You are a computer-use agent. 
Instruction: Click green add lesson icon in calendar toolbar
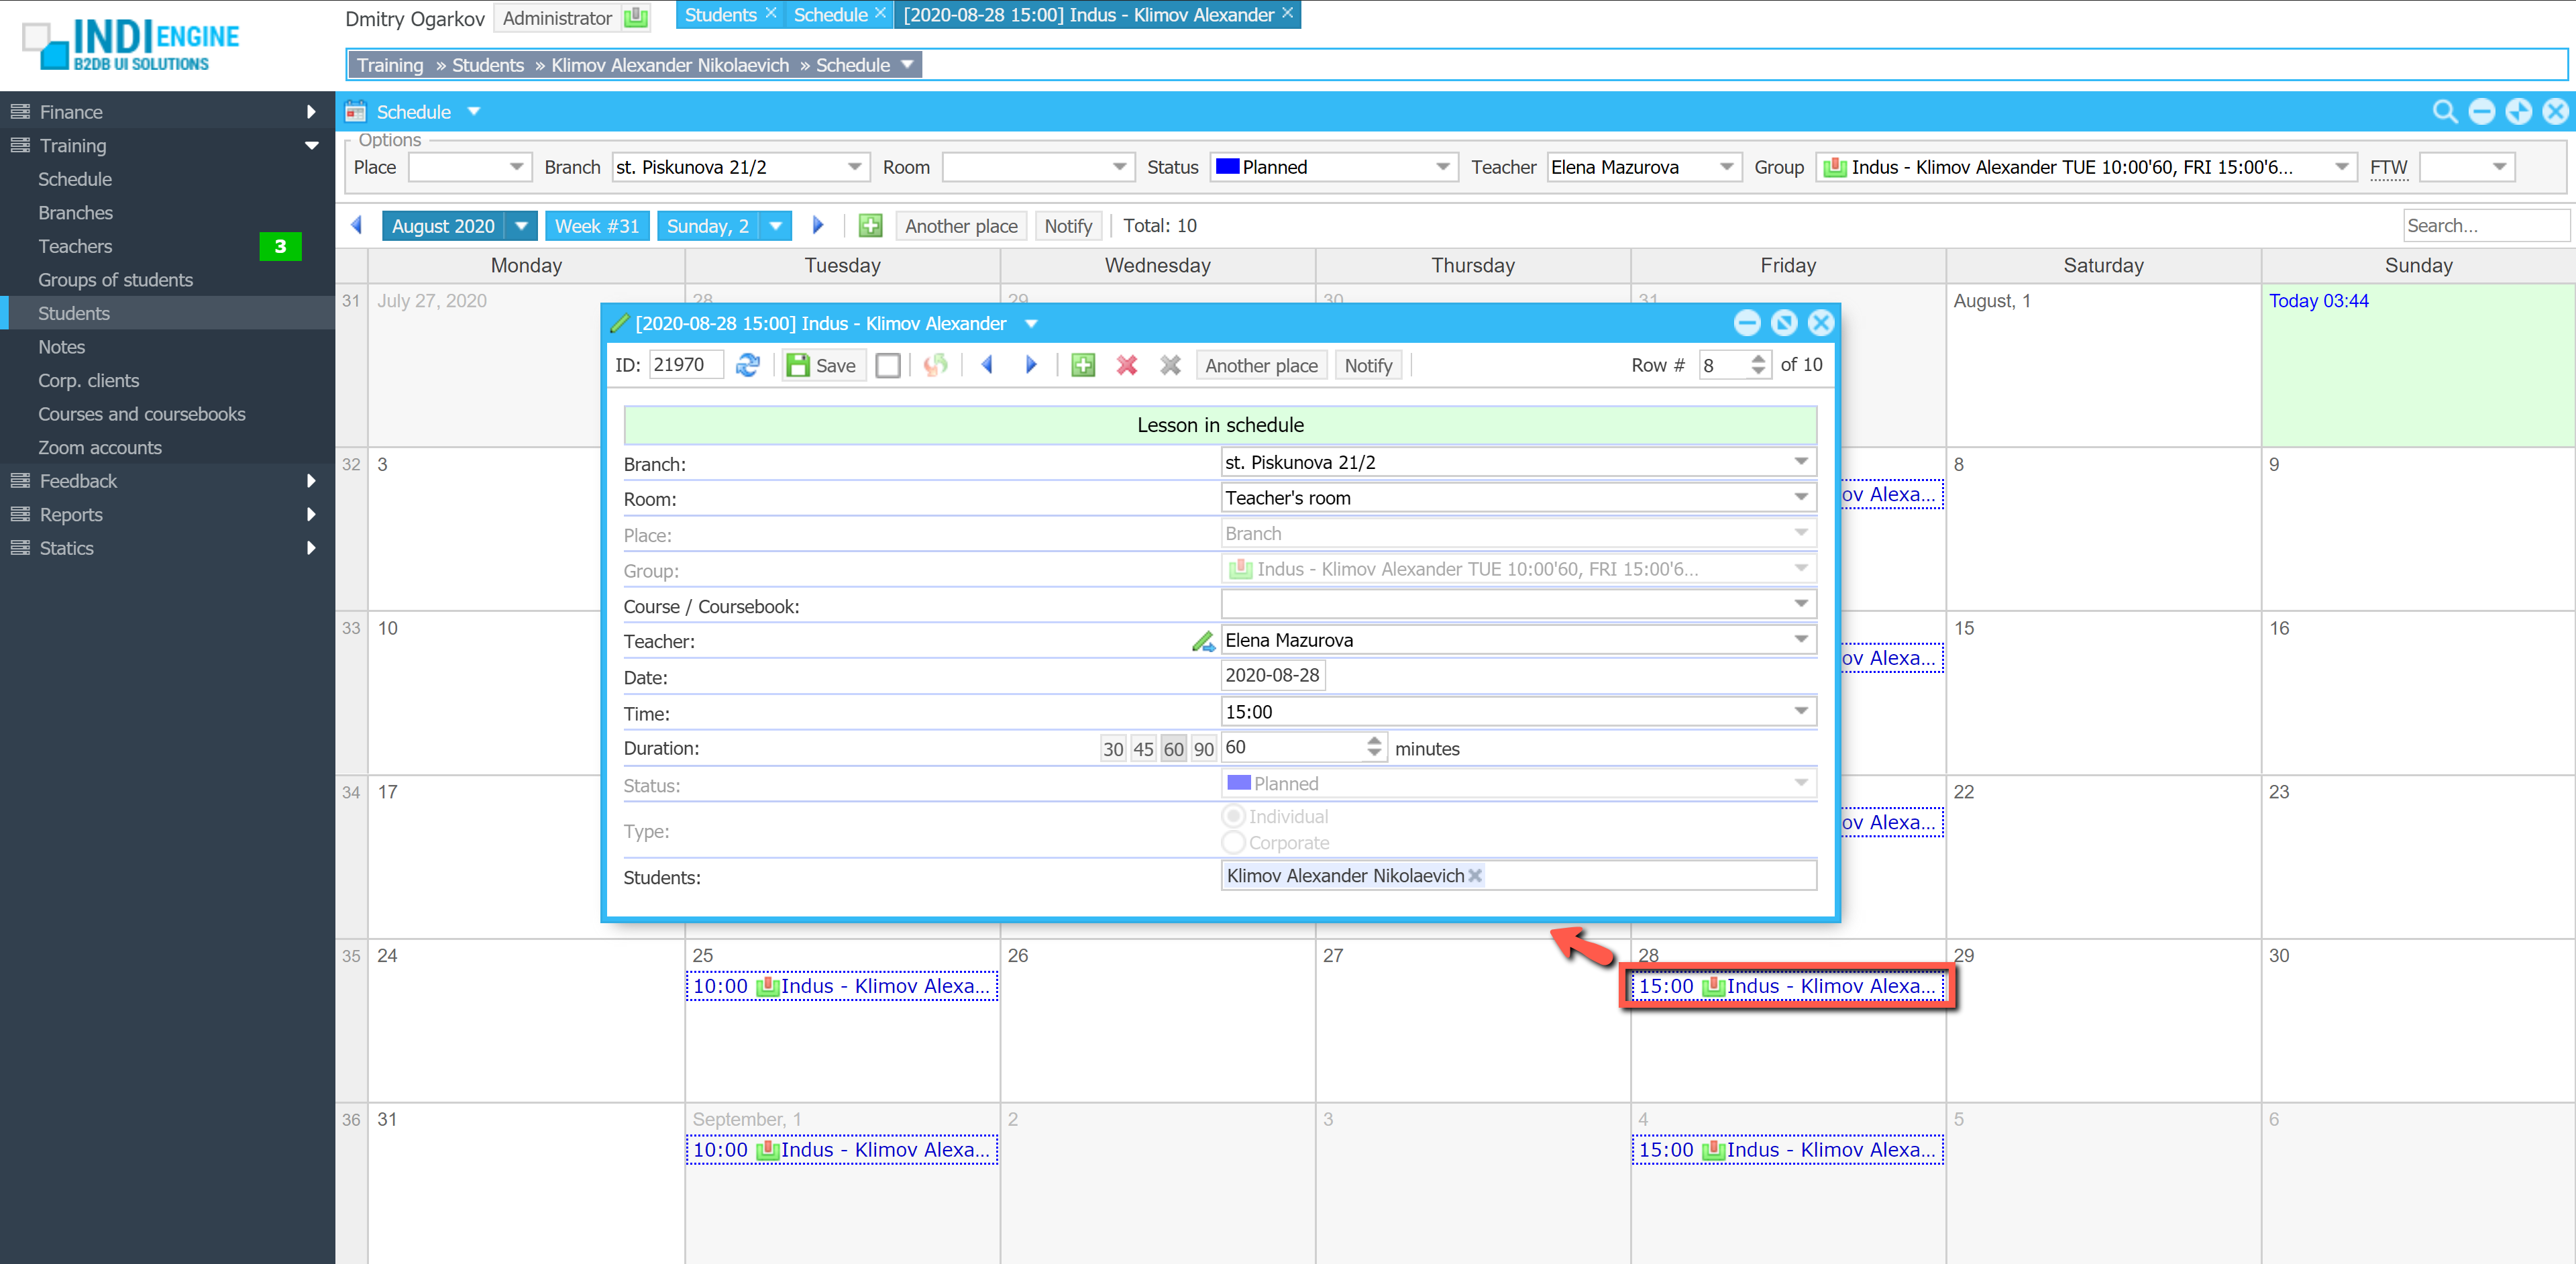pos(870,226)
